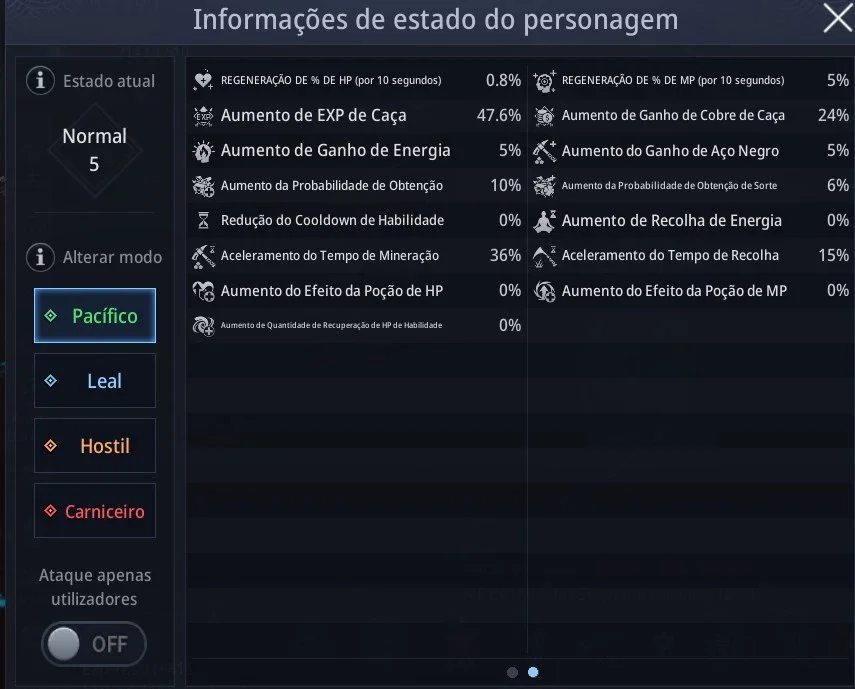Click the Tempo de Mineração pickaxe icon
This screenshot has height=689, width=855.
point(203,256)
